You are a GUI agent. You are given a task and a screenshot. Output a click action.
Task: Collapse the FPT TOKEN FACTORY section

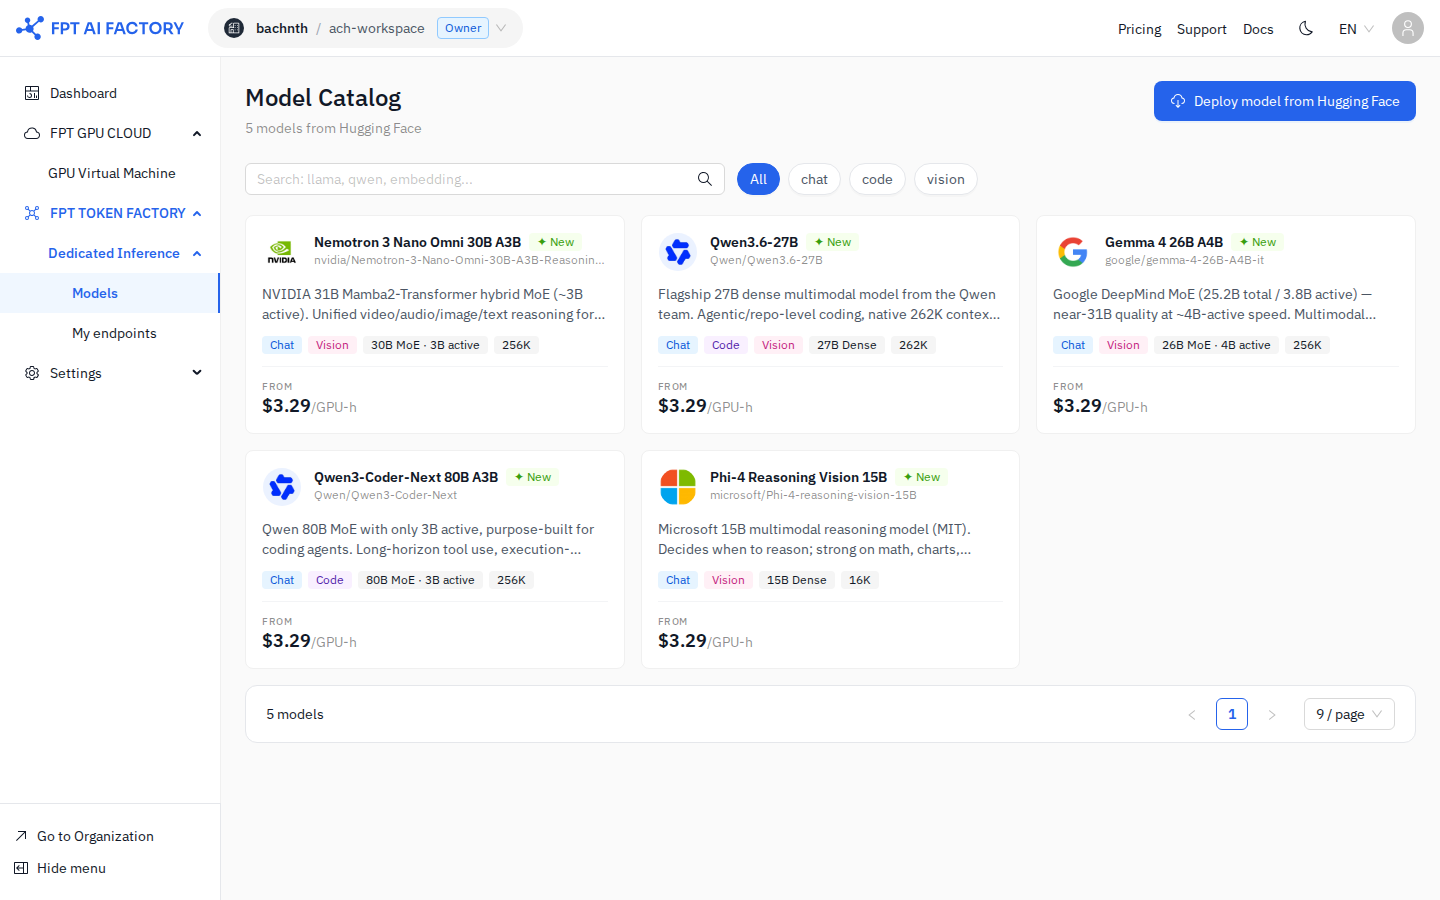pos(197,213)
